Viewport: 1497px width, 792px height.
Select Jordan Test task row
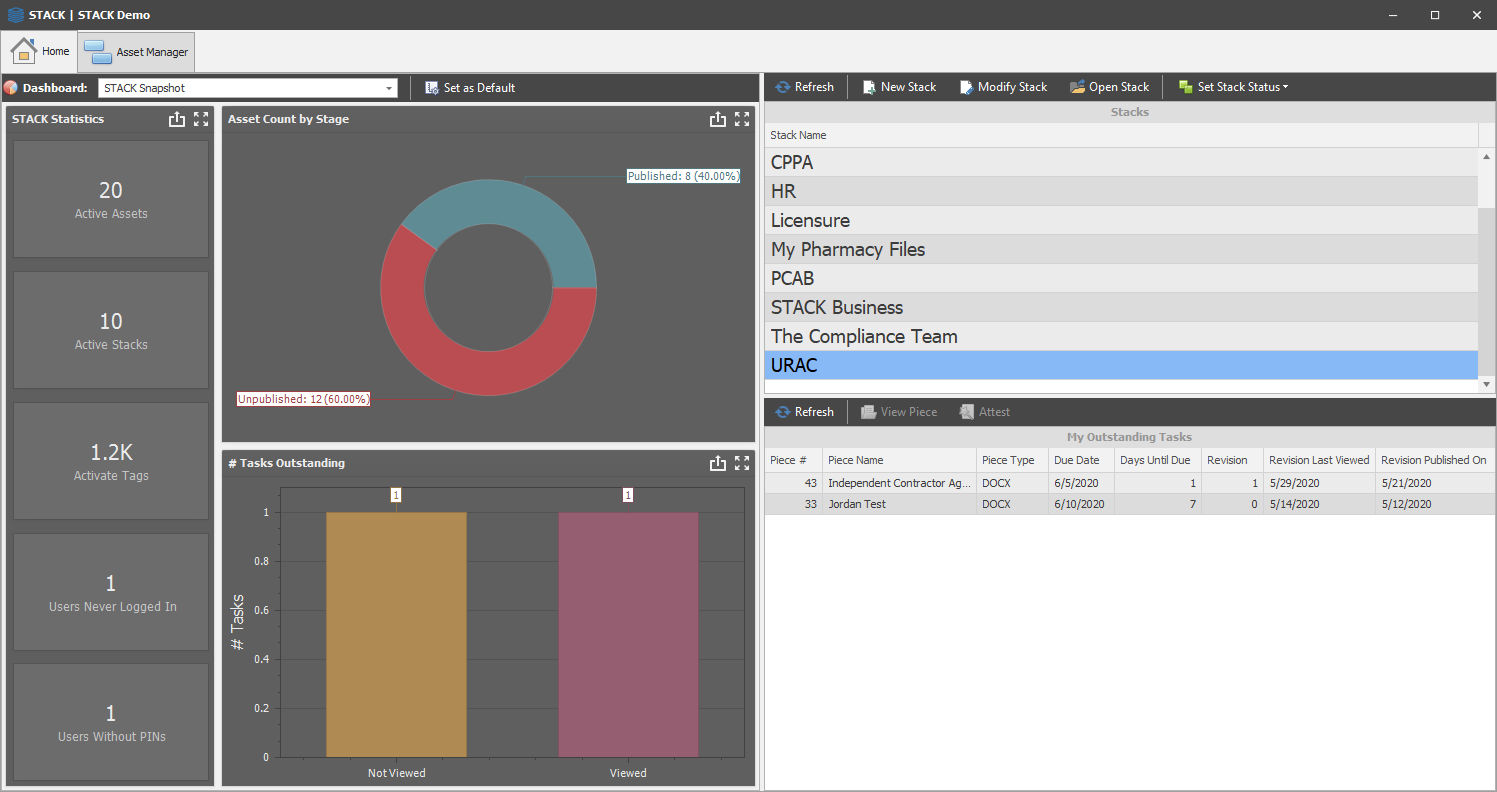1130,504
